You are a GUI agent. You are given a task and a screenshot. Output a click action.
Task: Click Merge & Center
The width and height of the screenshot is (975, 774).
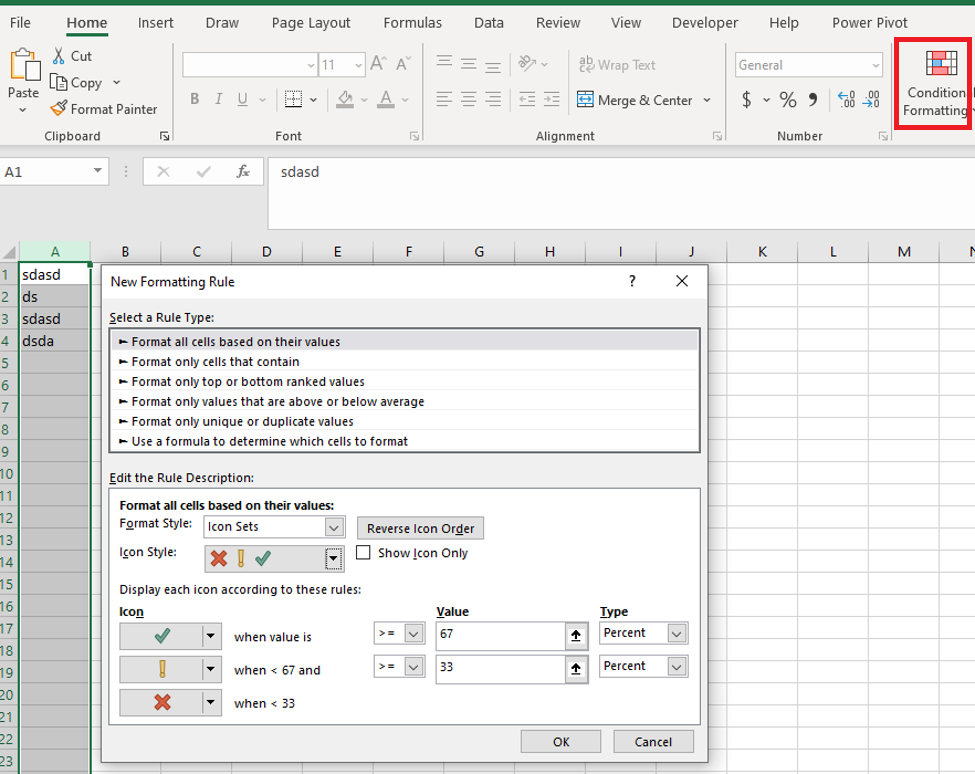(x=635, y=100)
